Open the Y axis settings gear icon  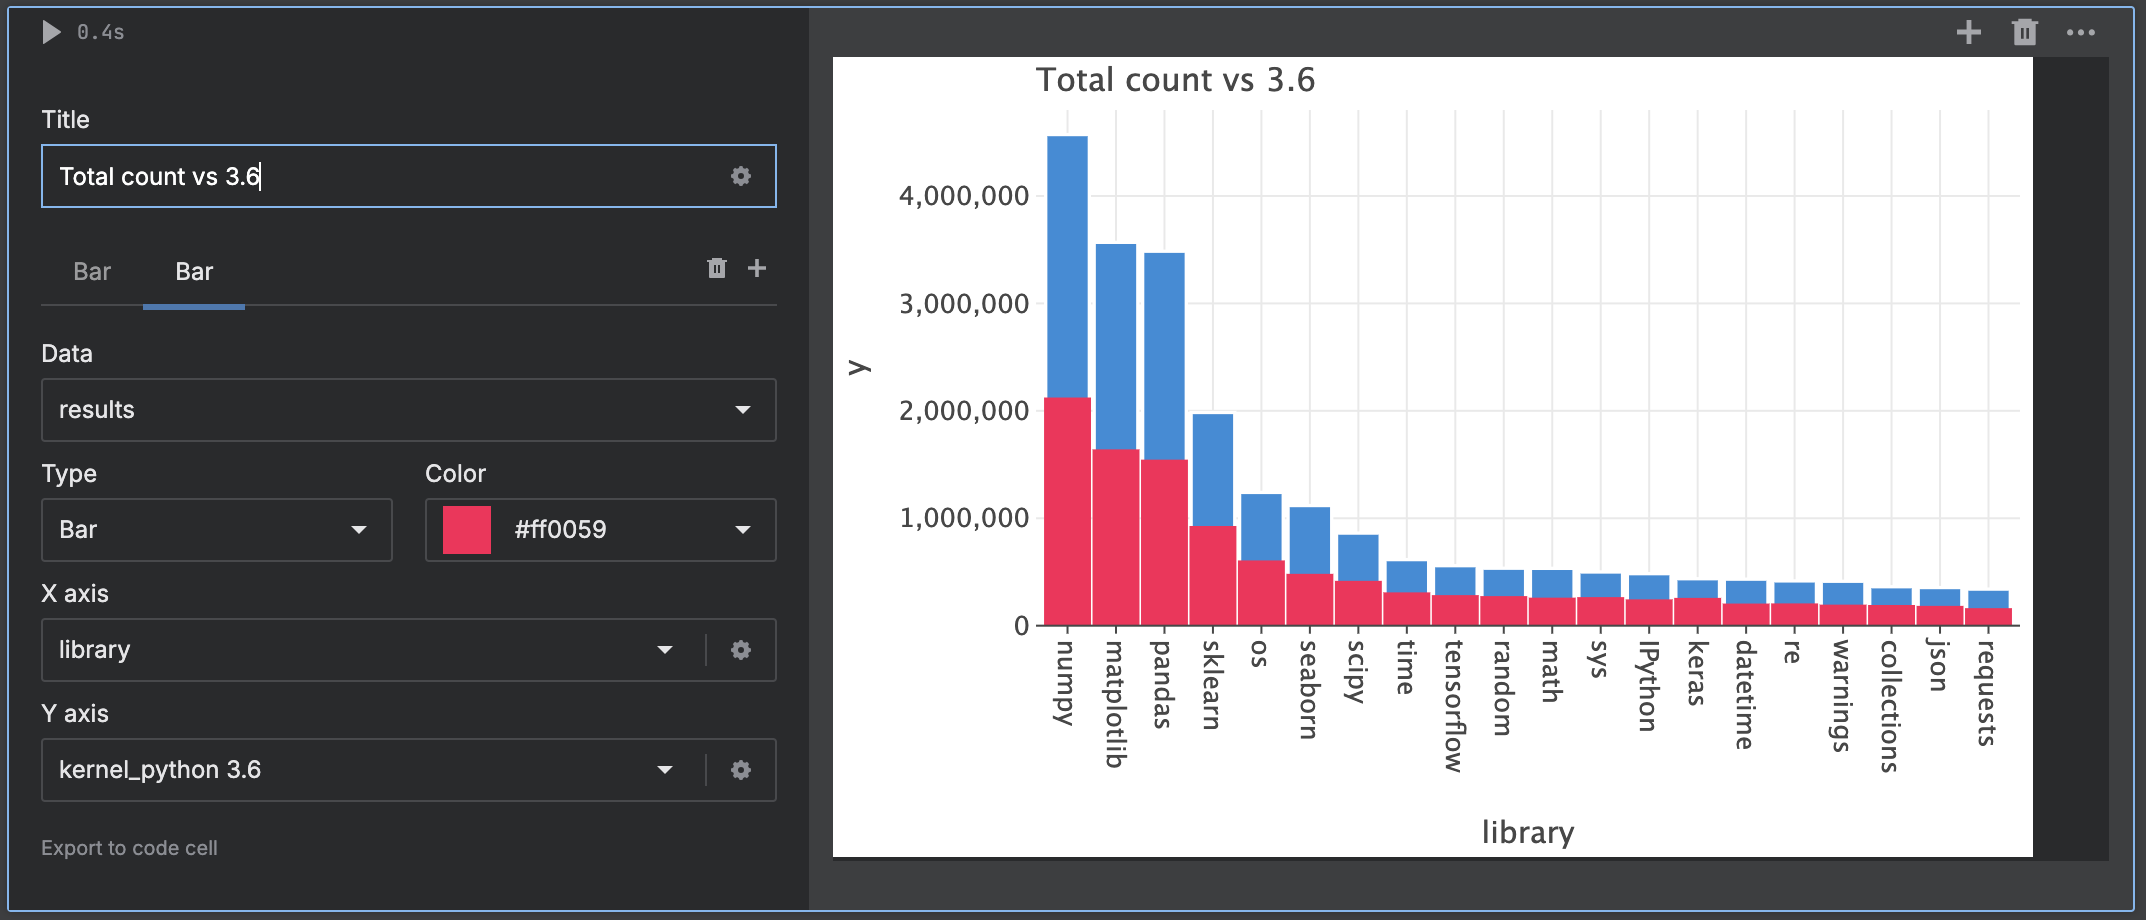[x=740, y=770]
